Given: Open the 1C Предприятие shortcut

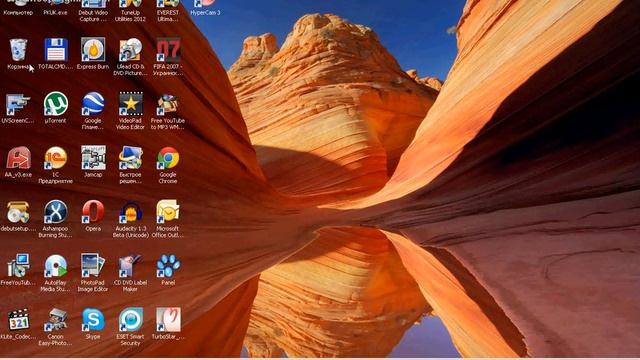Looking at the screenshot, I should coord(56,158).
